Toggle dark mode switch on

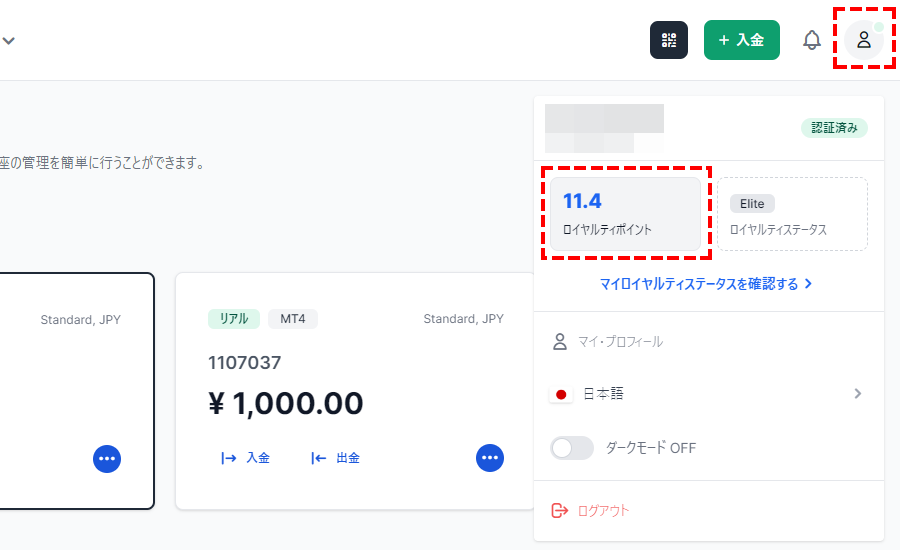(572, 448)
